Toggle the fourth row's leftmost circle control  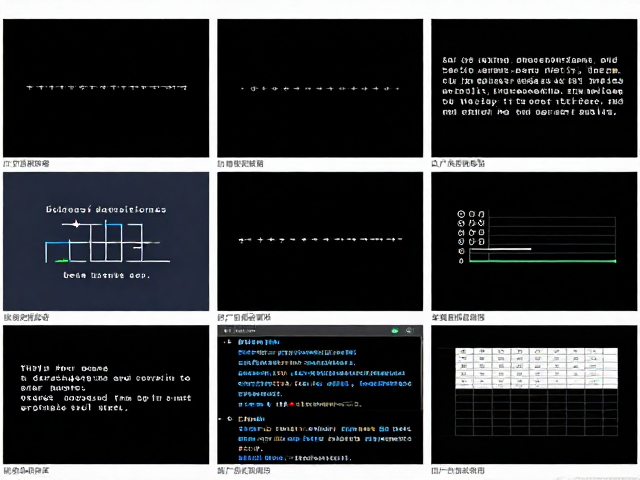click(x=461, y=242)
